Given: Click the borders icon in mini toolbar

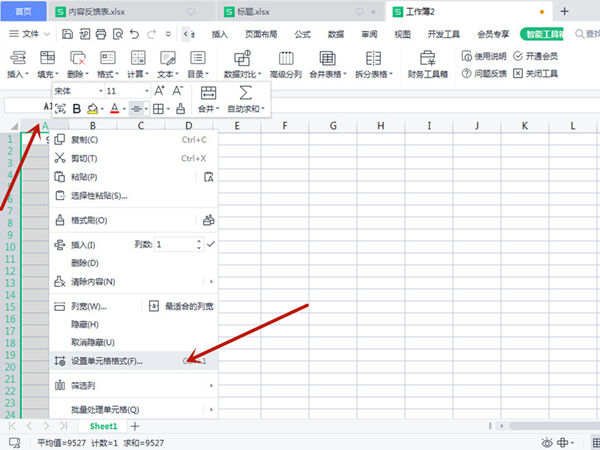Looking at the screenshot, I should [158, 109].
